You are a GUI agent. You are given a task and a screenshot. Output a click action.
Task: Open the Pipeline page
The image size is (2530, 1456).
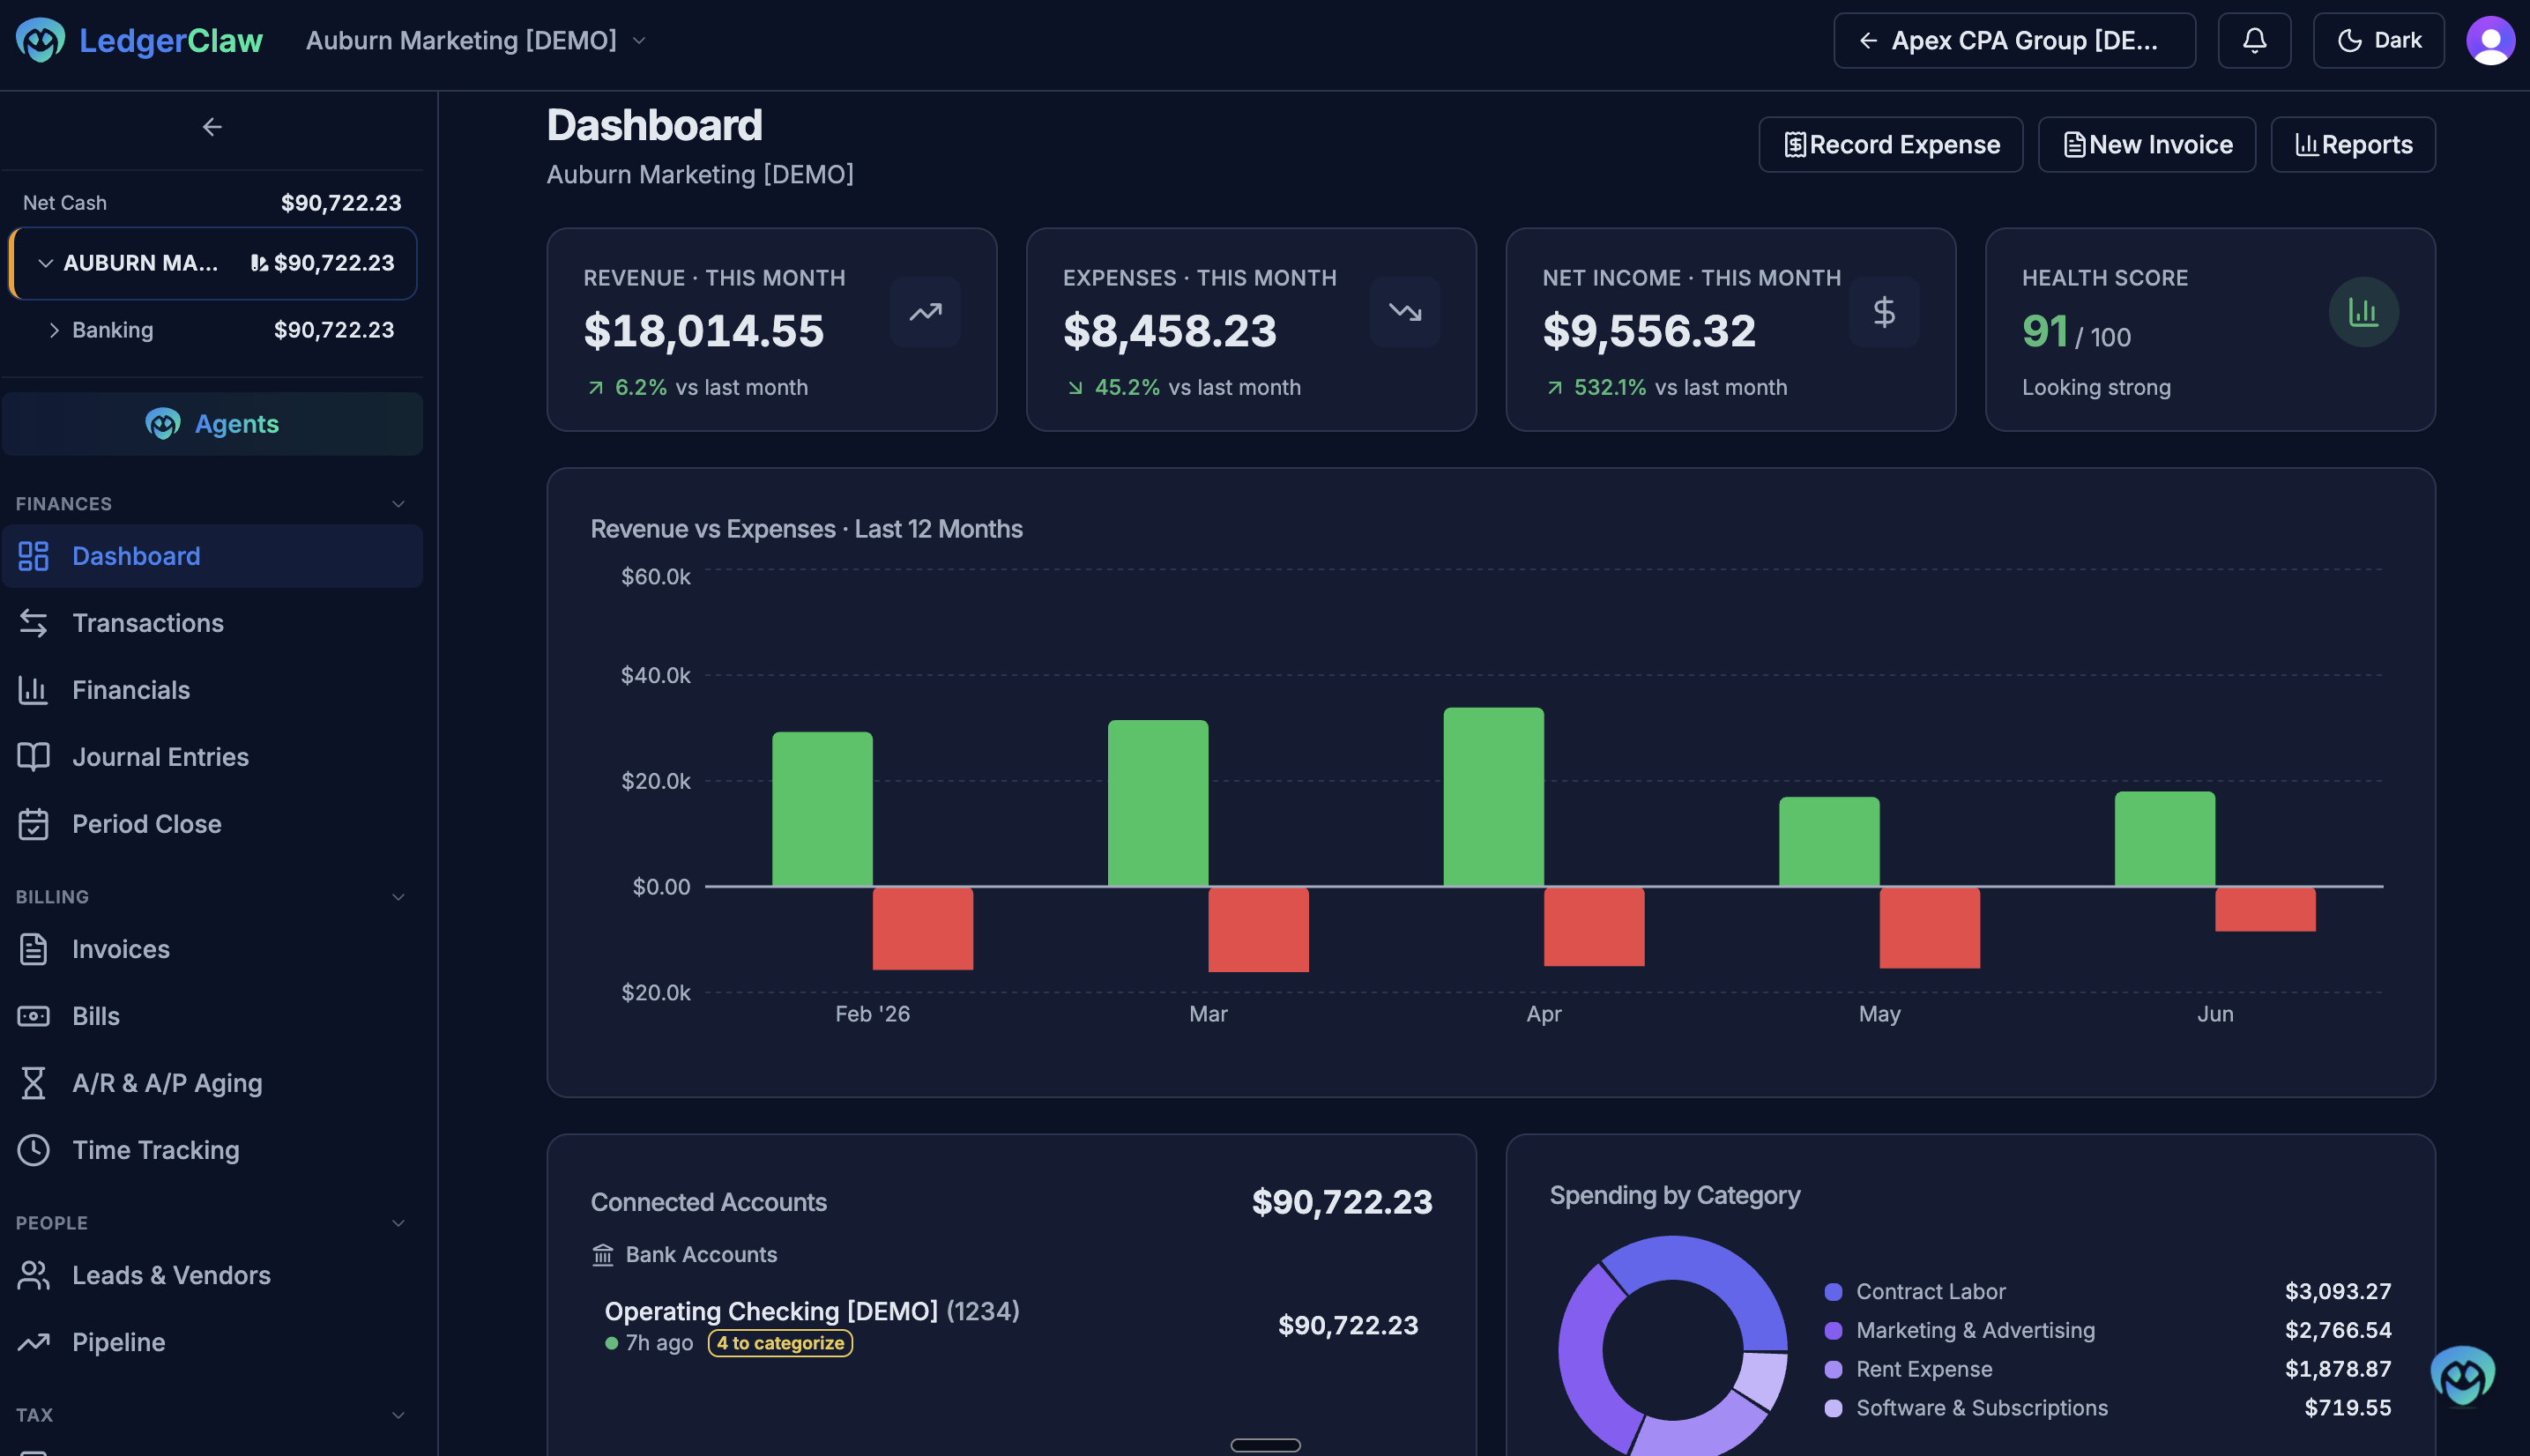212,1342
